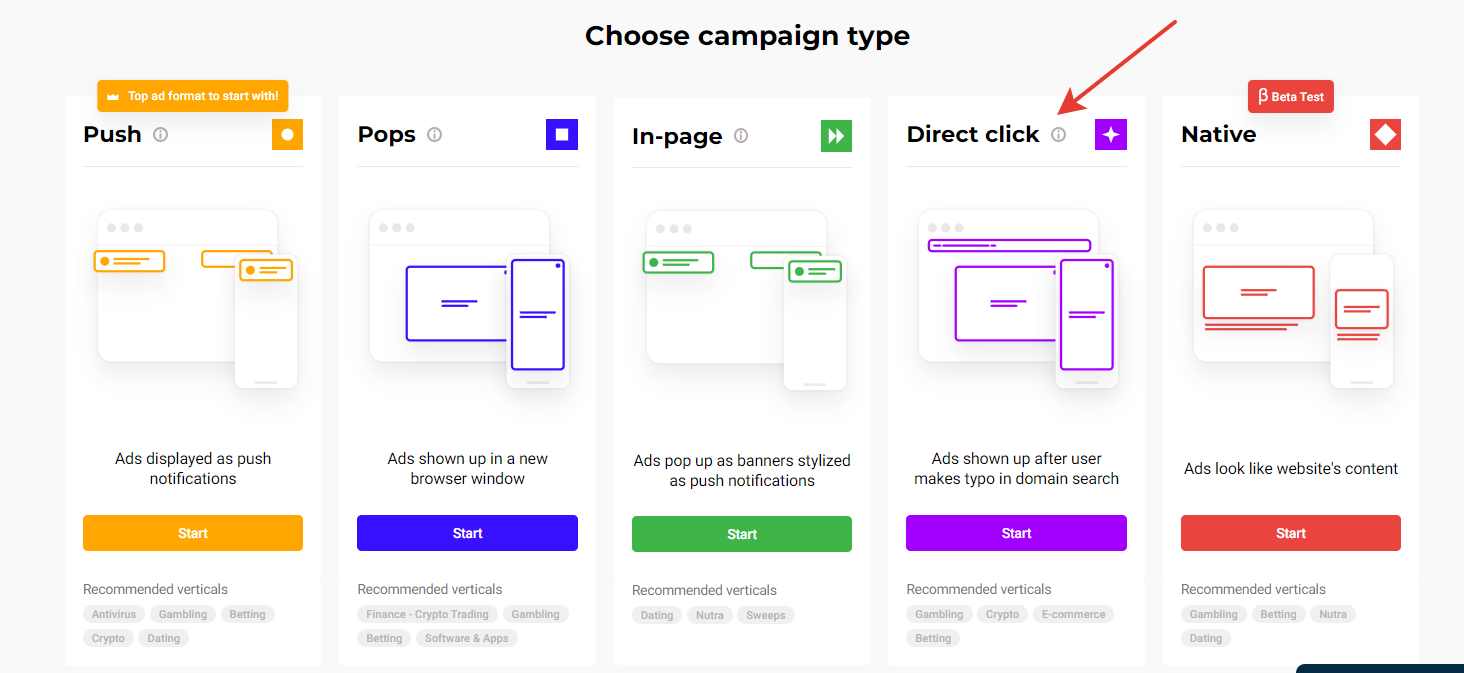This screenshot has width=1464, height=673.
Task: Start a Direct click campaign
Action: (x=1016, y=533)
